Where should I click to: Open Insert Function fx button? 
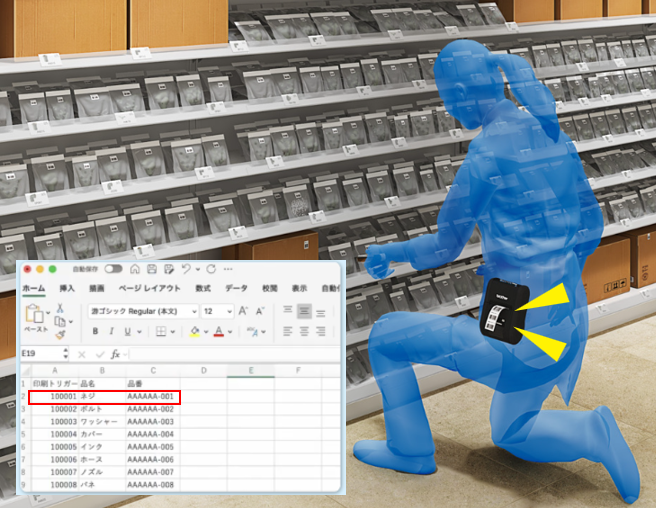(x=115, y=355)
